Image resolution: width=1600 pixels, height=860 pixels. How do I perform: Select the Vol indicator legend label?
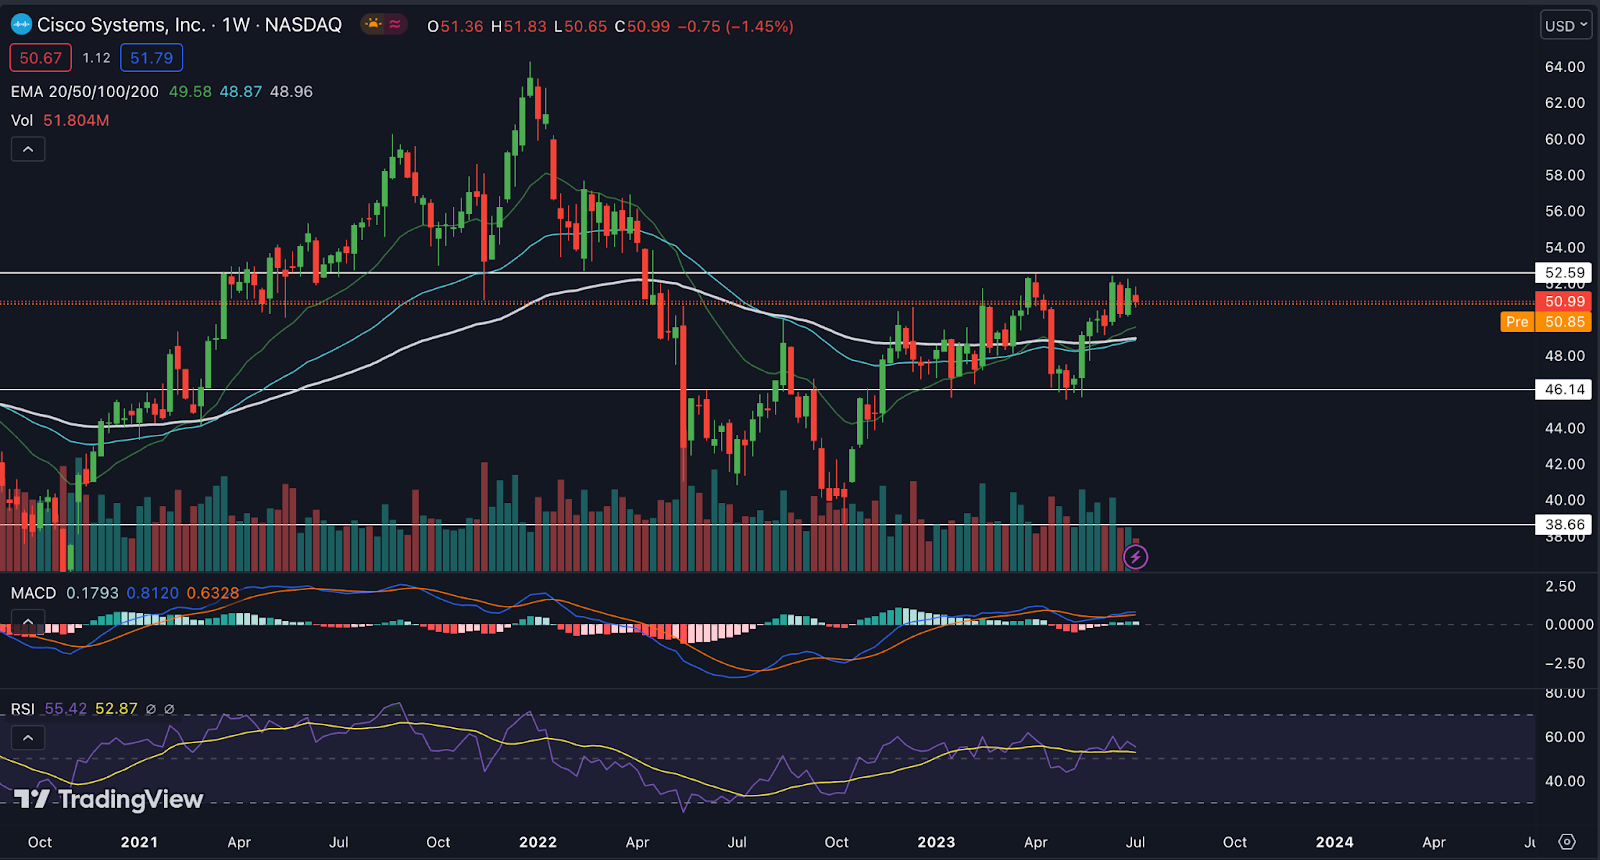22,120
